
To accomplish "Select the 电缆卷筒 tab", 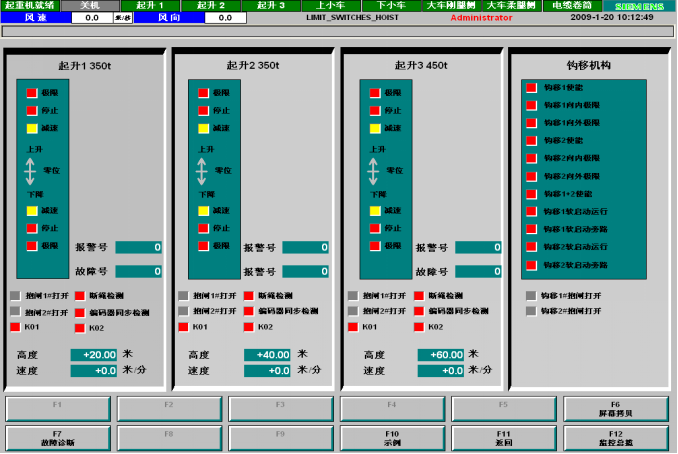I will (x=571, y=6).
